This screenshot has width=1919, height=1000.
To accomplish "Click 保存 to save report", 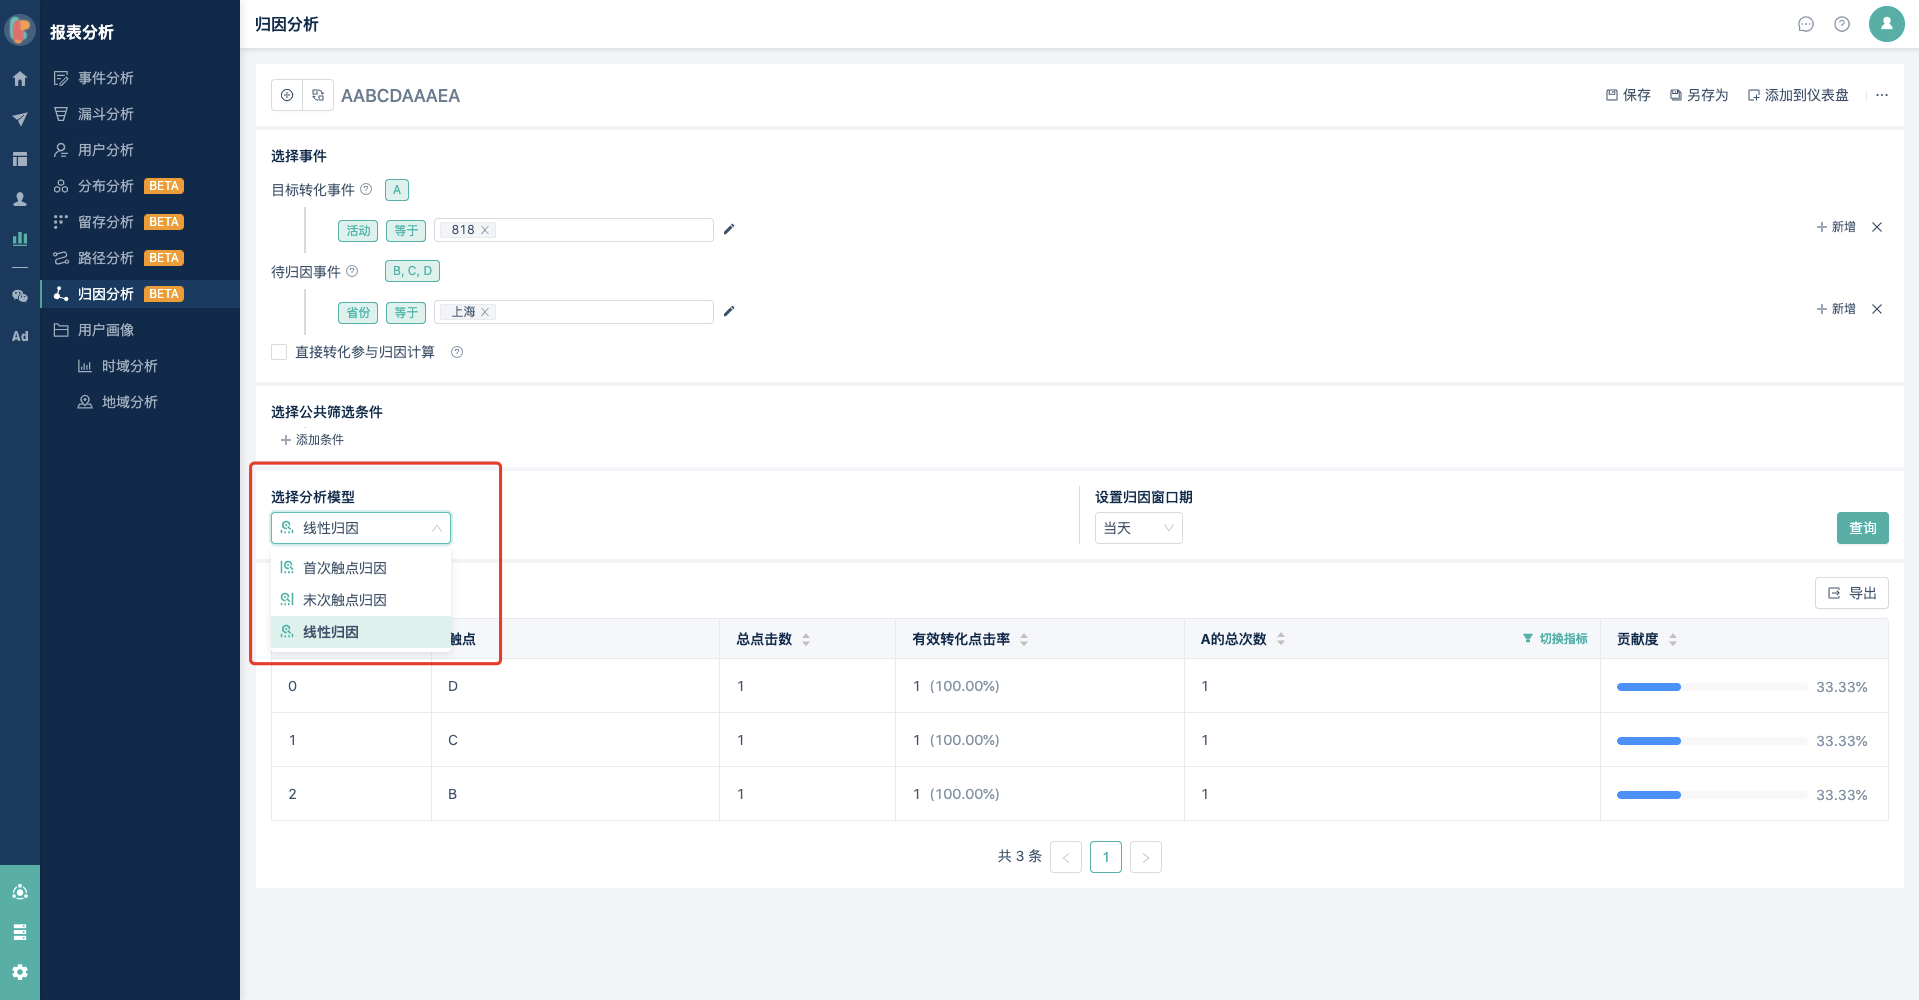I will tap(1628, 95).
